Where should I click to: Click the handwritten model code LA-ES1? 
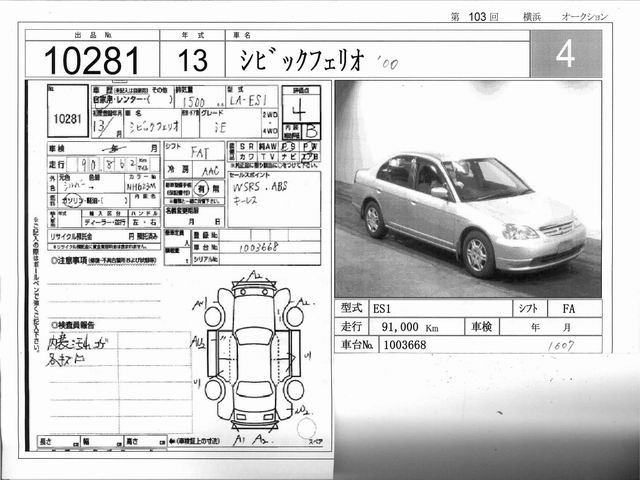(248, 100)
